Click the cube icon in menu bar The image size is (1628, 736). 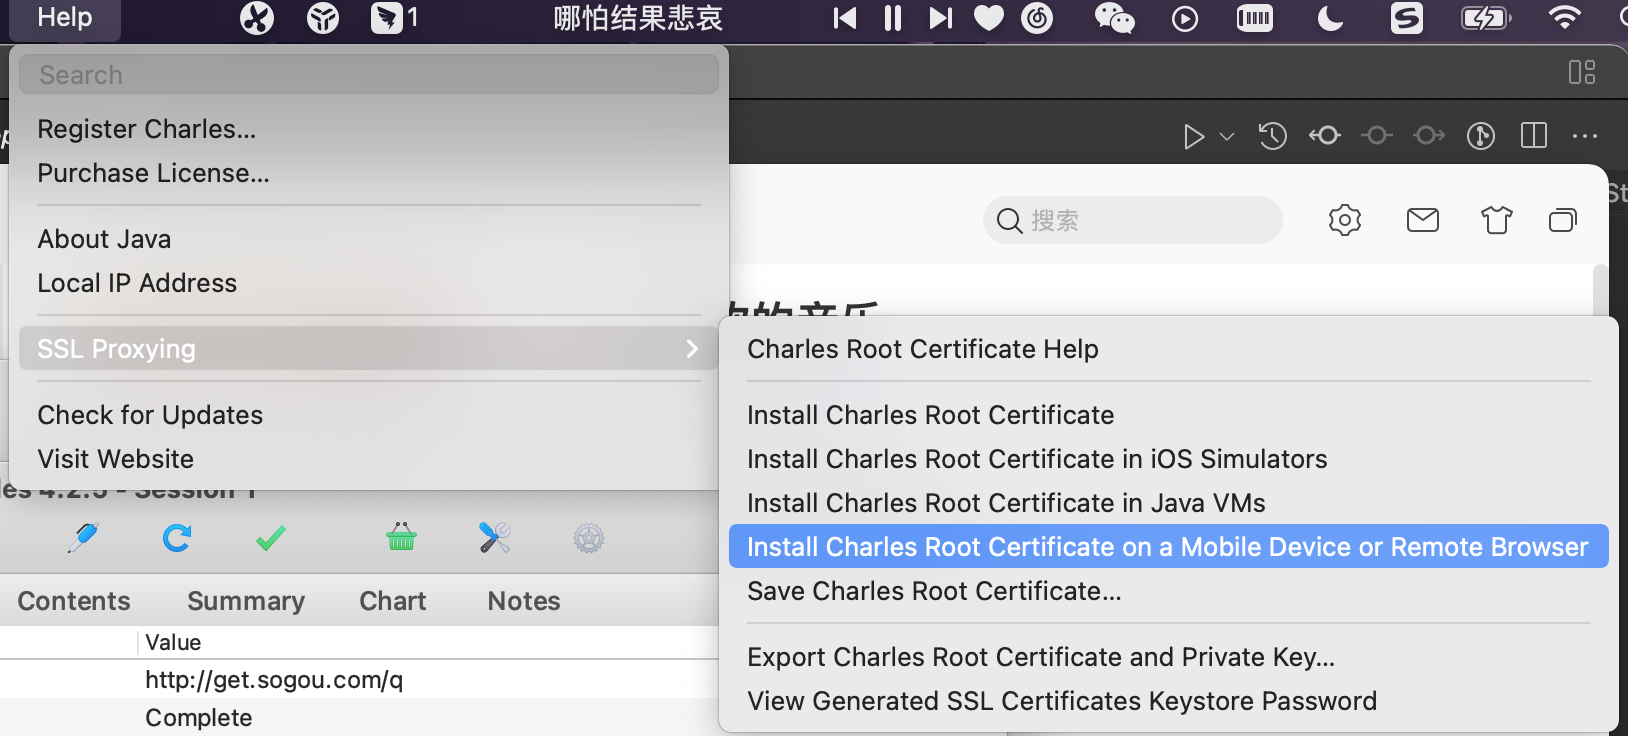[x=323, y=18]
